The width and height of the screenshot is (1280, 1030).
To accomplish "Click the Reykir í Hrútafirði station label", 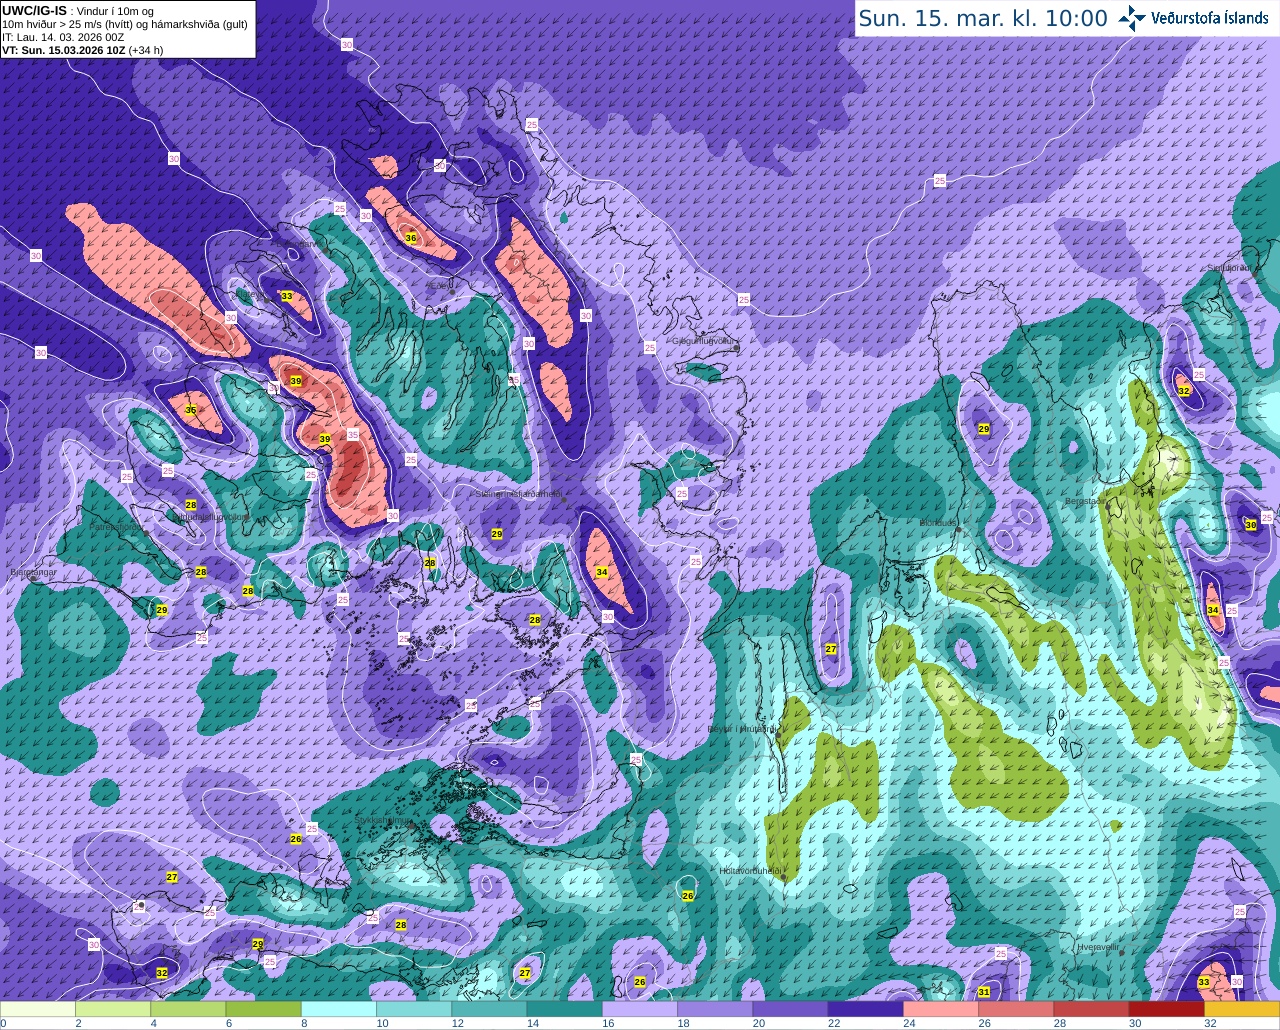I will 741,729.
